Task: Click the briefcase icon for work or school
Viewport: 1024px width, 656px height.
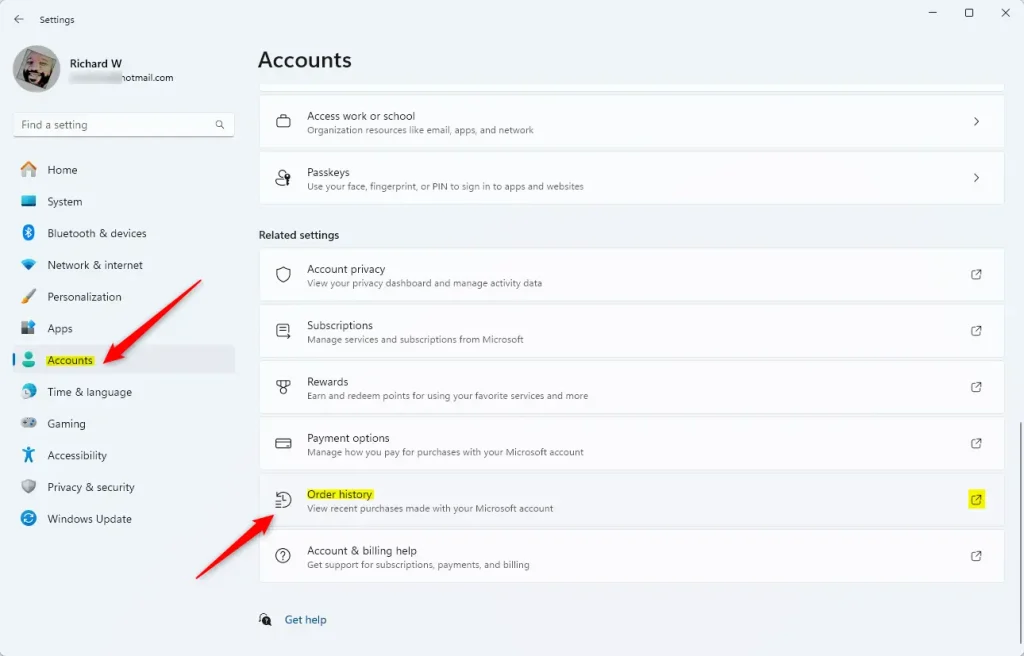Action: (283, 122)
